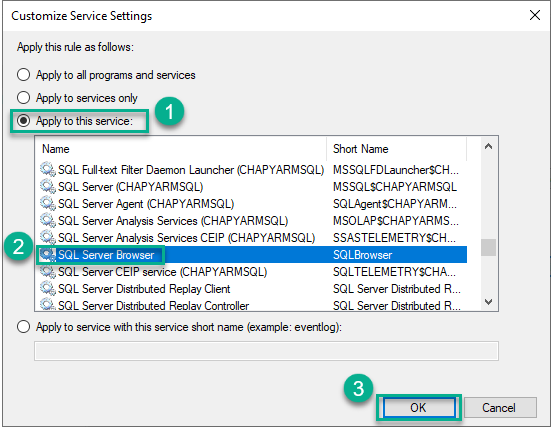
Task: Click the service short name text field
Action: point(266,351)
